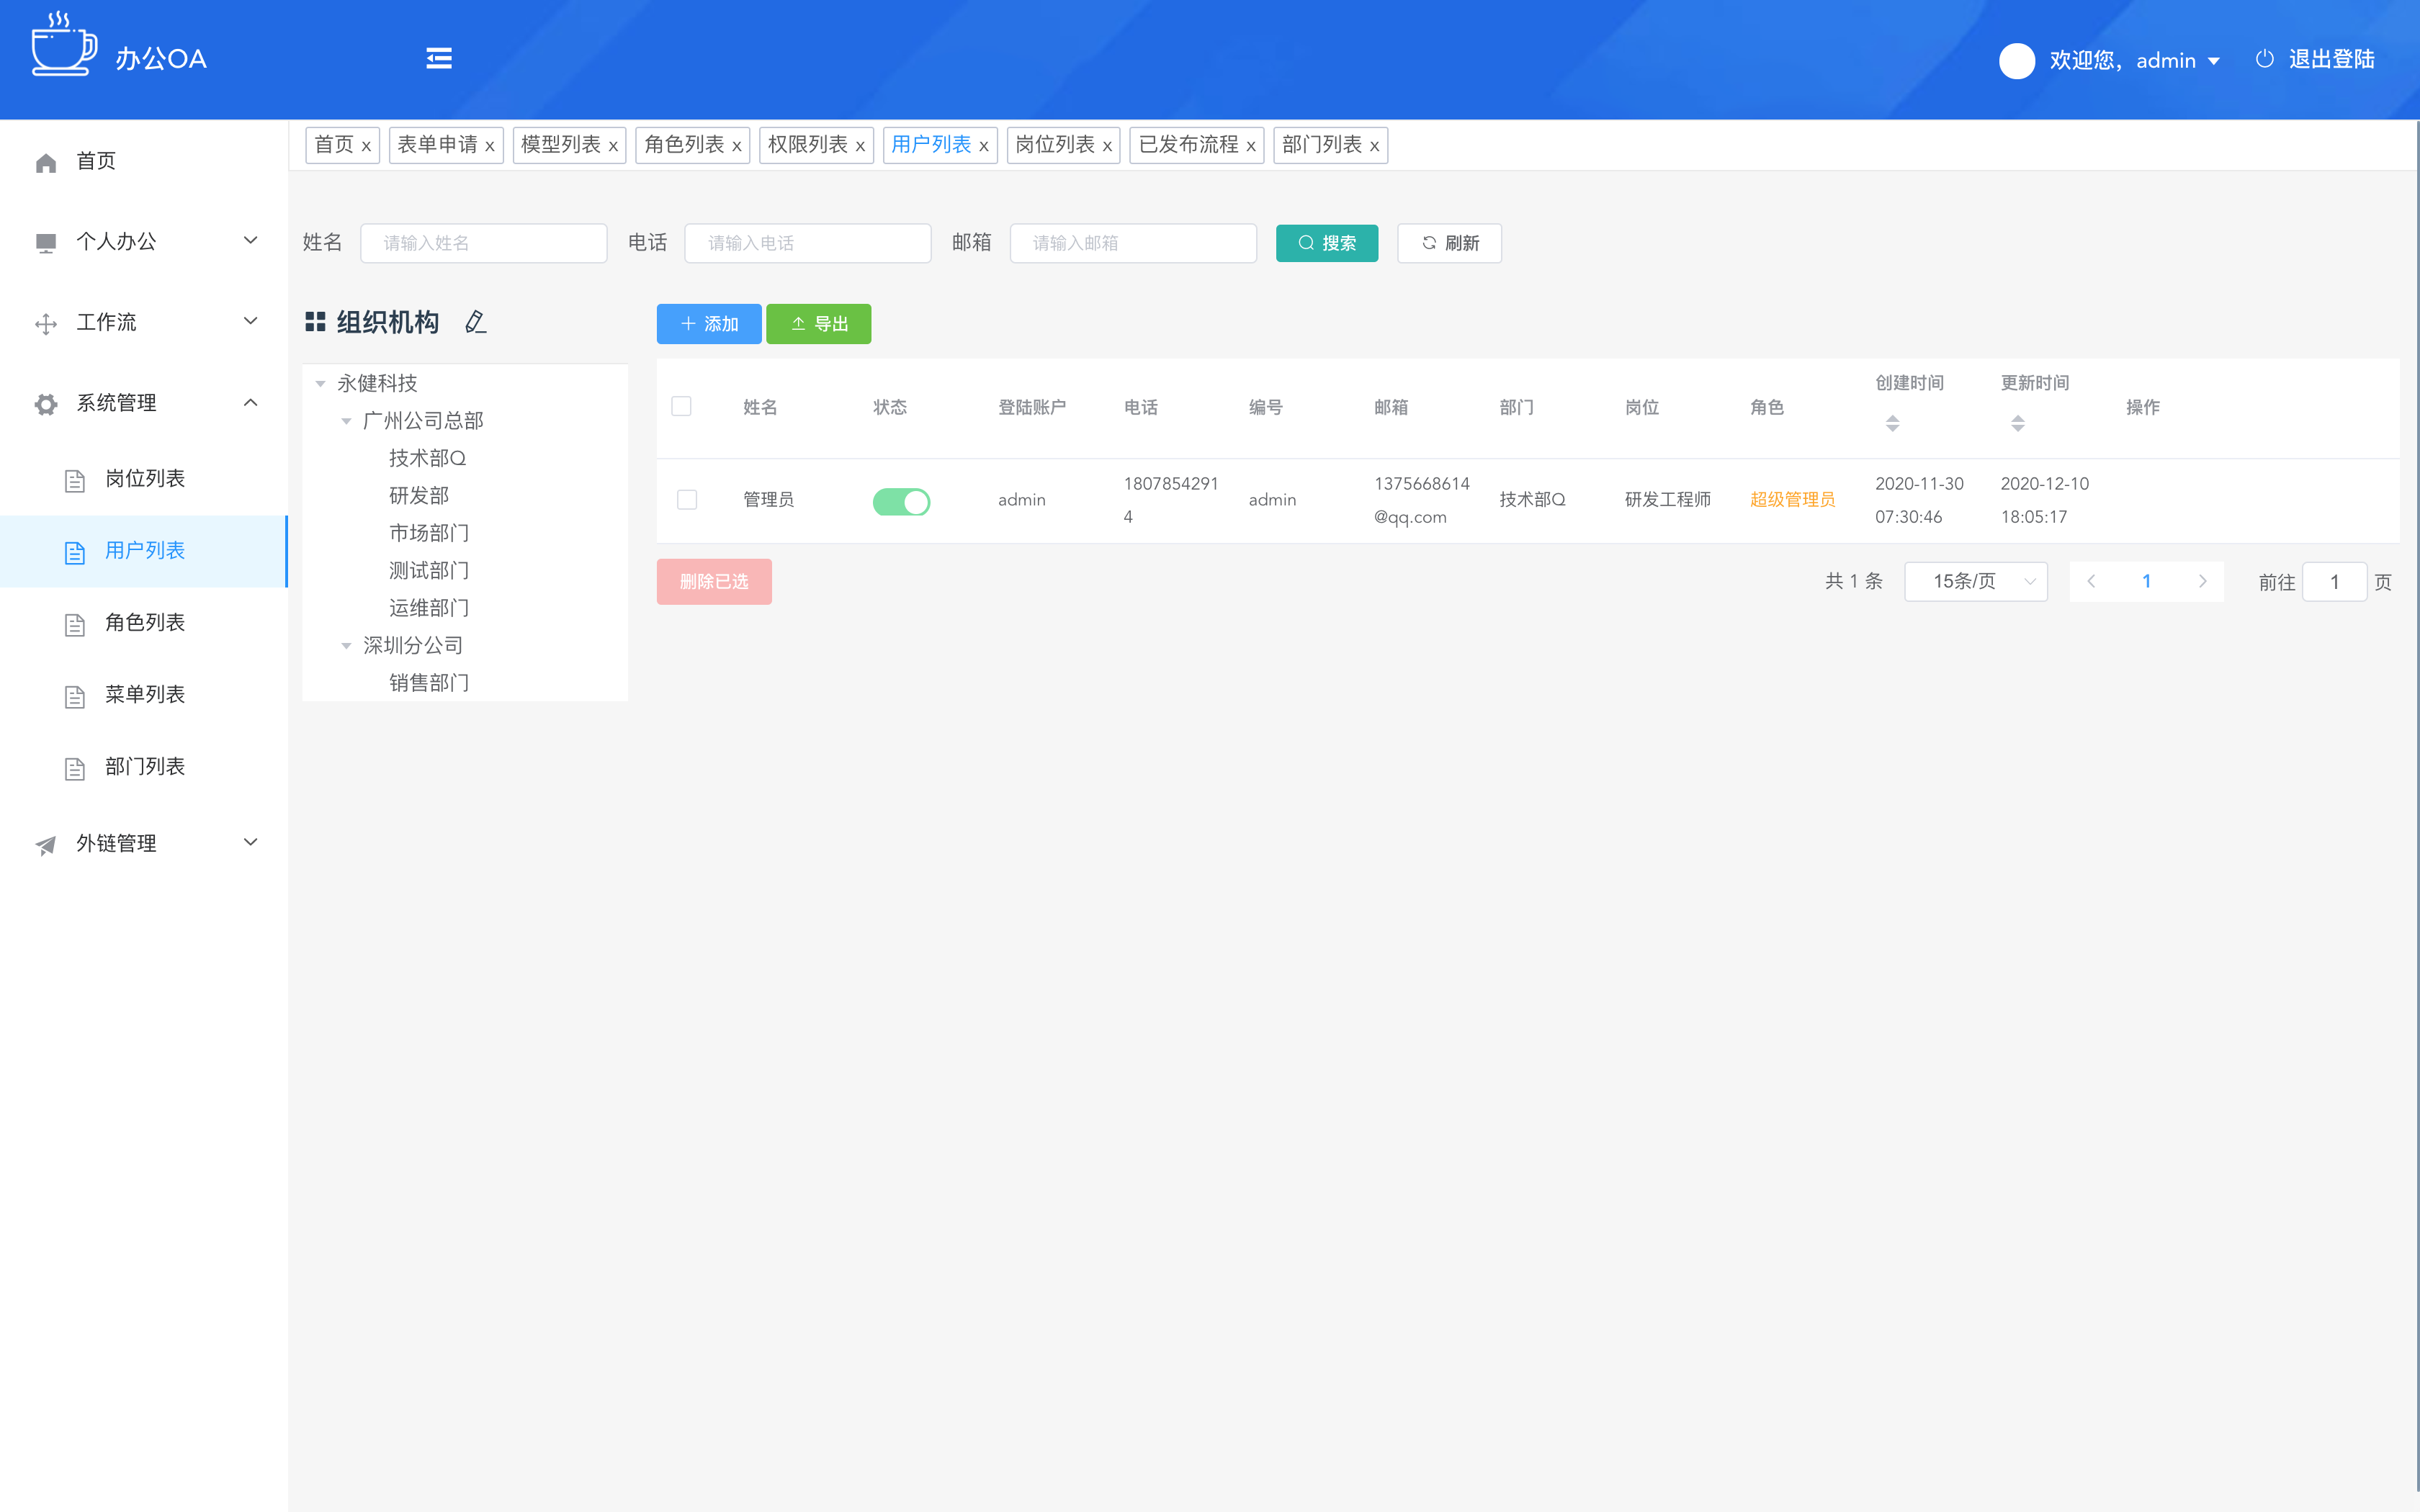Click the home icon beside 首页
2420x1512 pixels.
pyautogui.click(x=46, y=162)
